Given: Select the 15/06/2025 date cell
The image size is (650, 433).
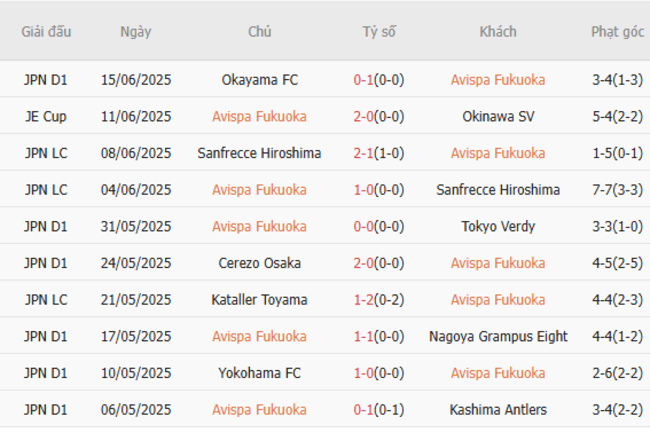Looking at the screenshot, I should [x=136, y=80].
